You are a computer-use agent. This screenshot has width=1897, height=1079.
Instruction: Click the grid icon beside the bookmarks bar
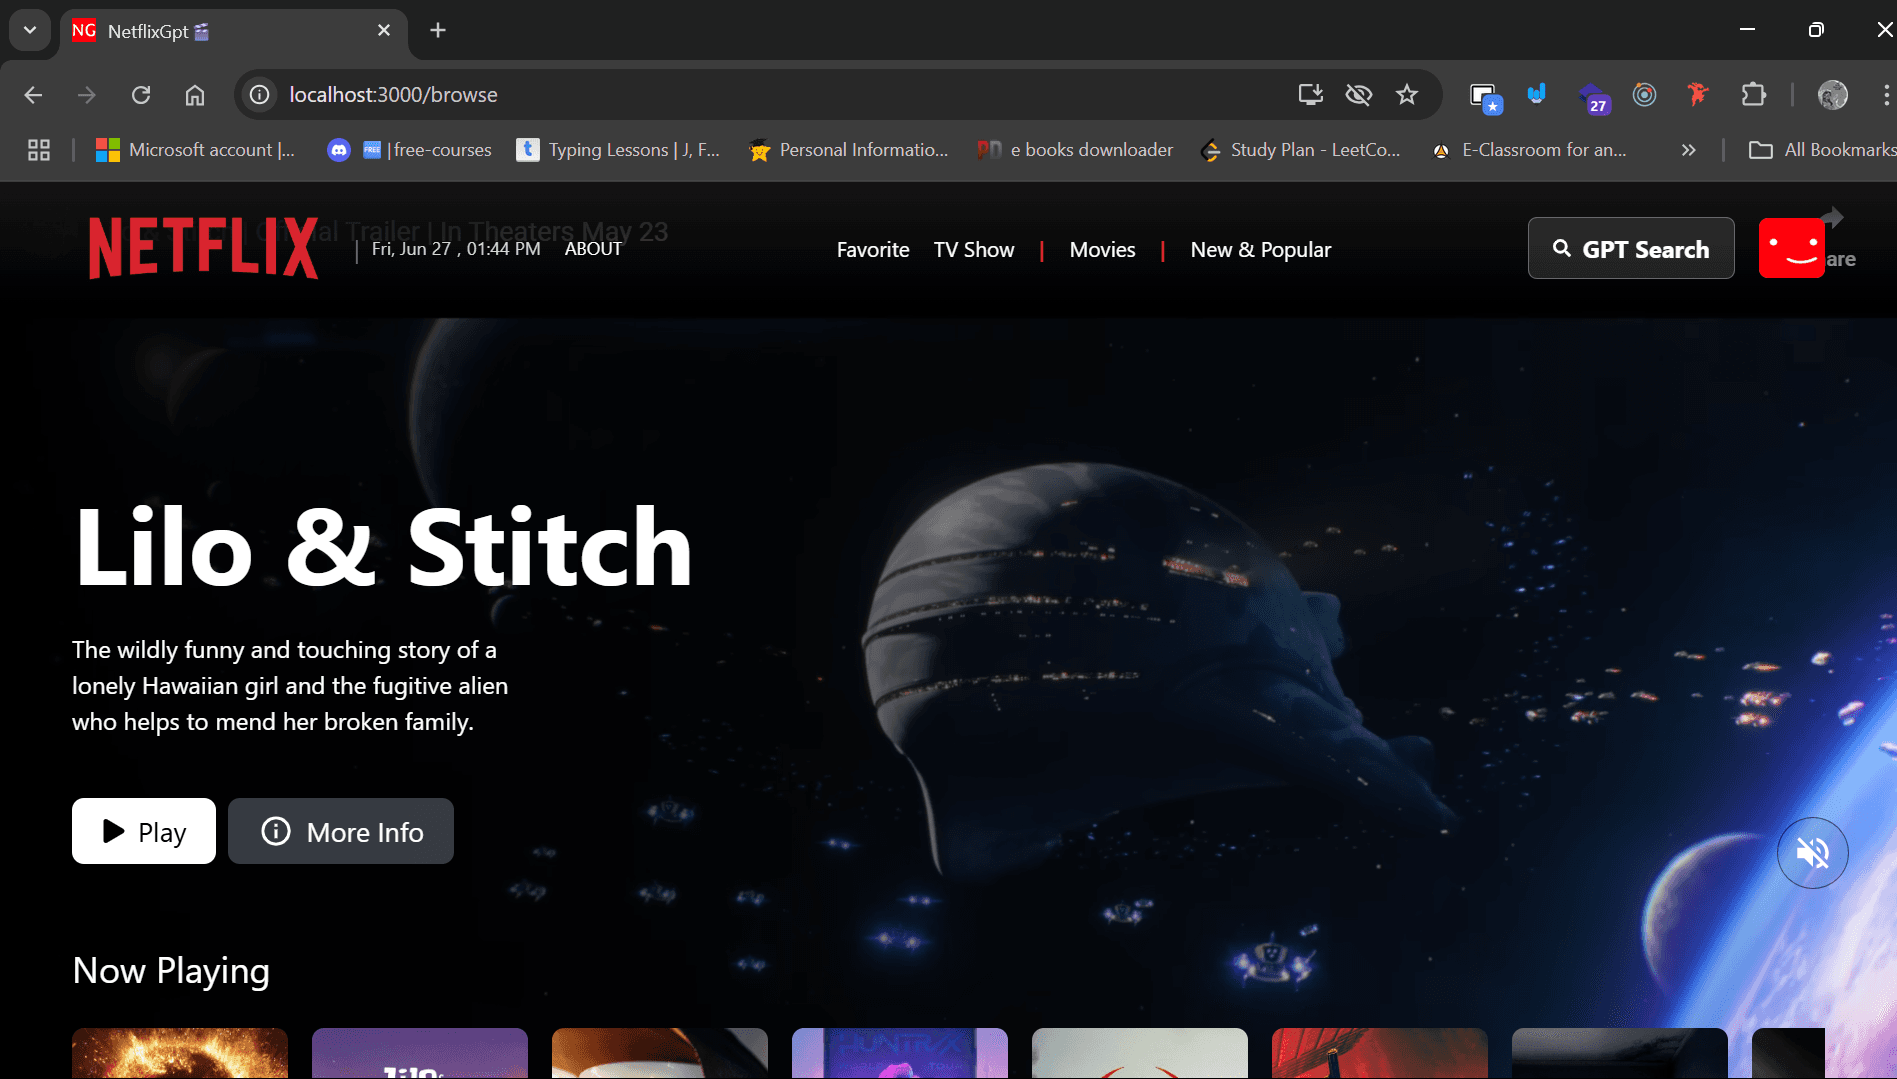(39, 149)
